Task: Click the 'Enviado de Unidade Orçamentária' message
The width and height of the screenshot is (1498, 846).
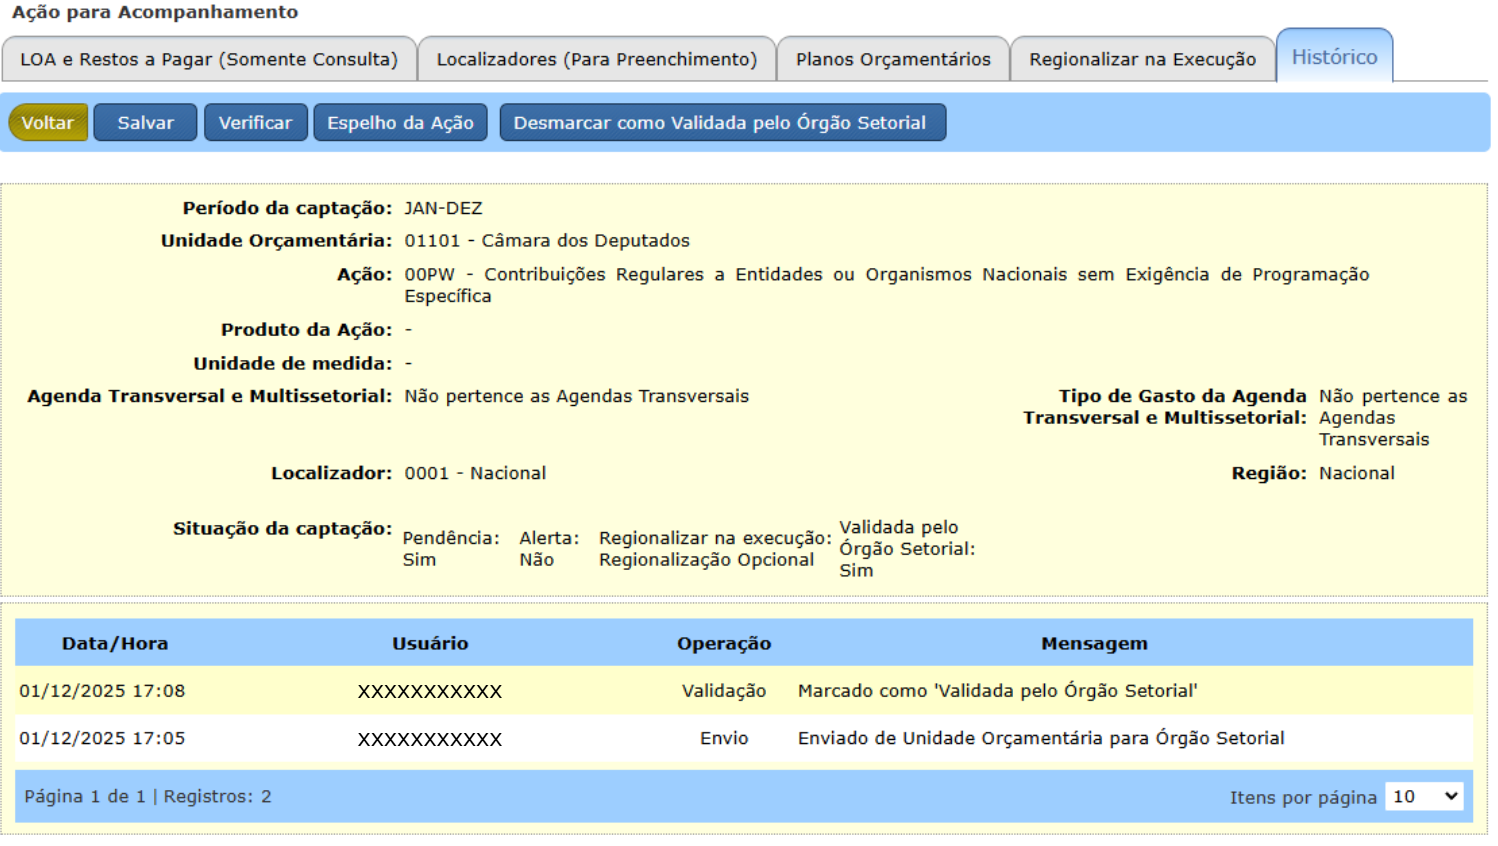Action: click(x=1041, y=739)
